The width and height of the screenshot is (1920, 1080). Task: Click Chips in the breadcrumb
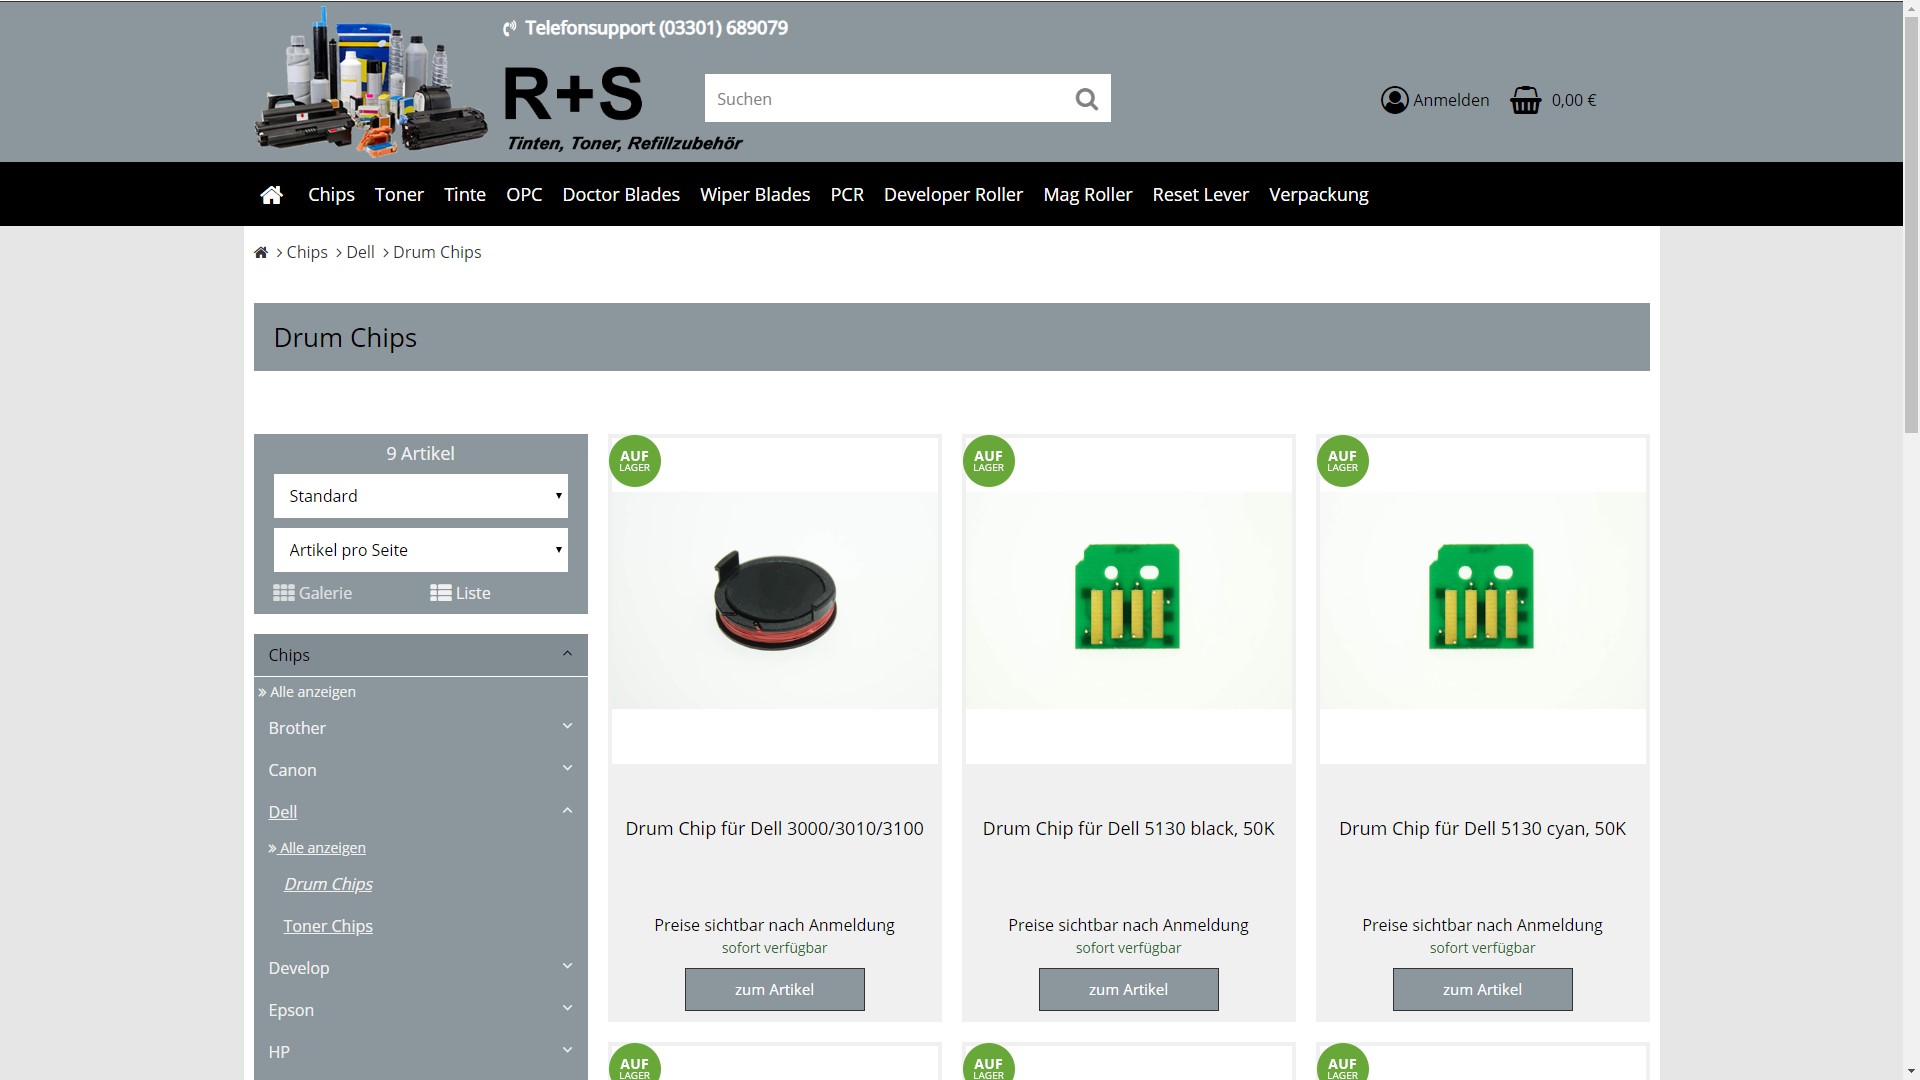pyautogui.click(x=307, y=253)
